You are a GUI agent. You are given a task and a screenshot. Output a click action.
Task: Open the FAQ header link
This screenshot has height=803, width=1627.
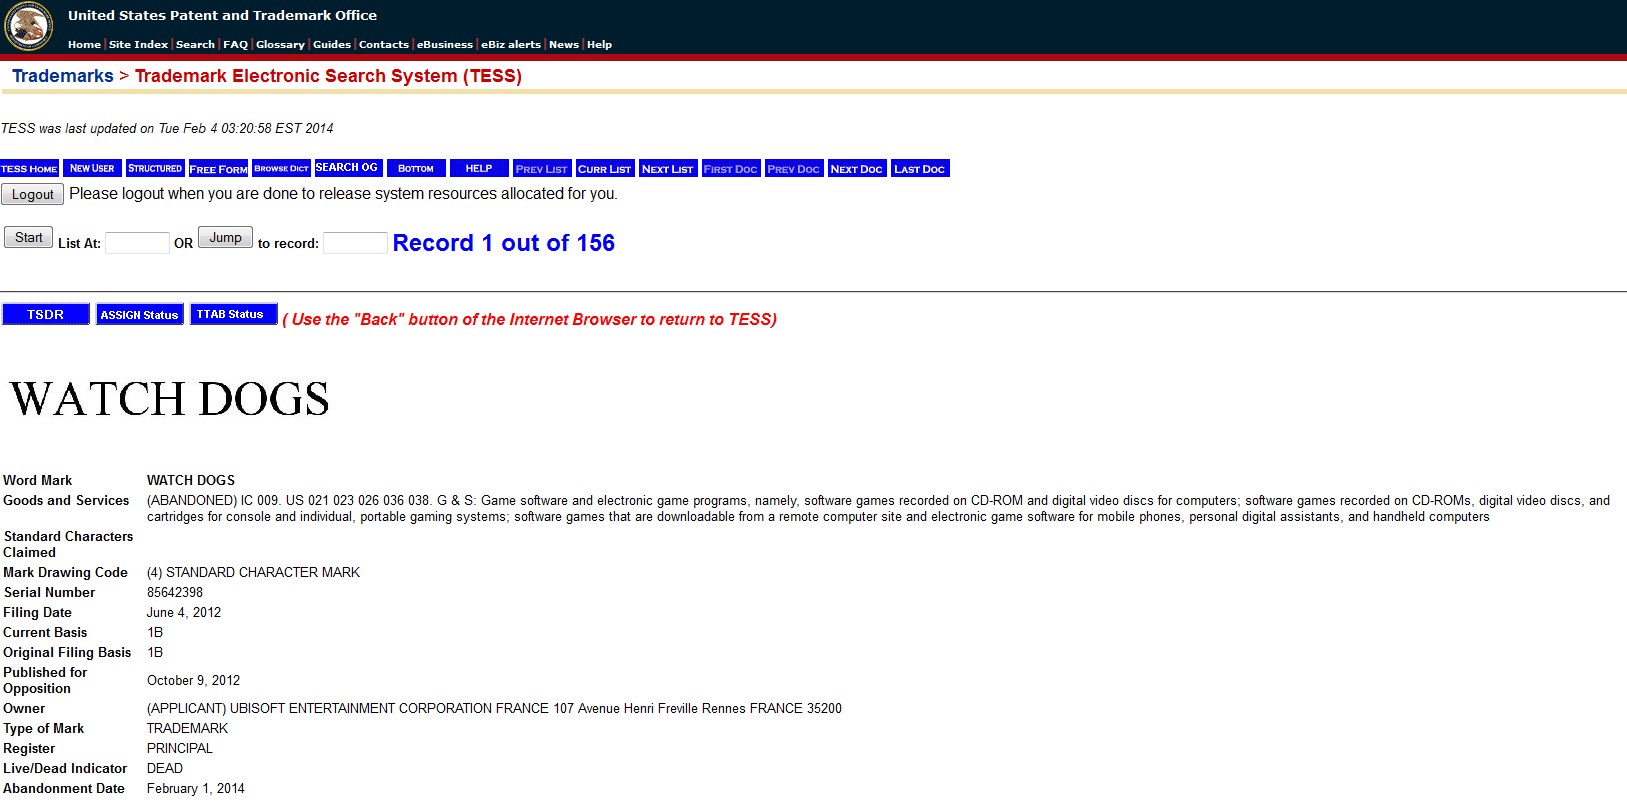click(235, 44)
